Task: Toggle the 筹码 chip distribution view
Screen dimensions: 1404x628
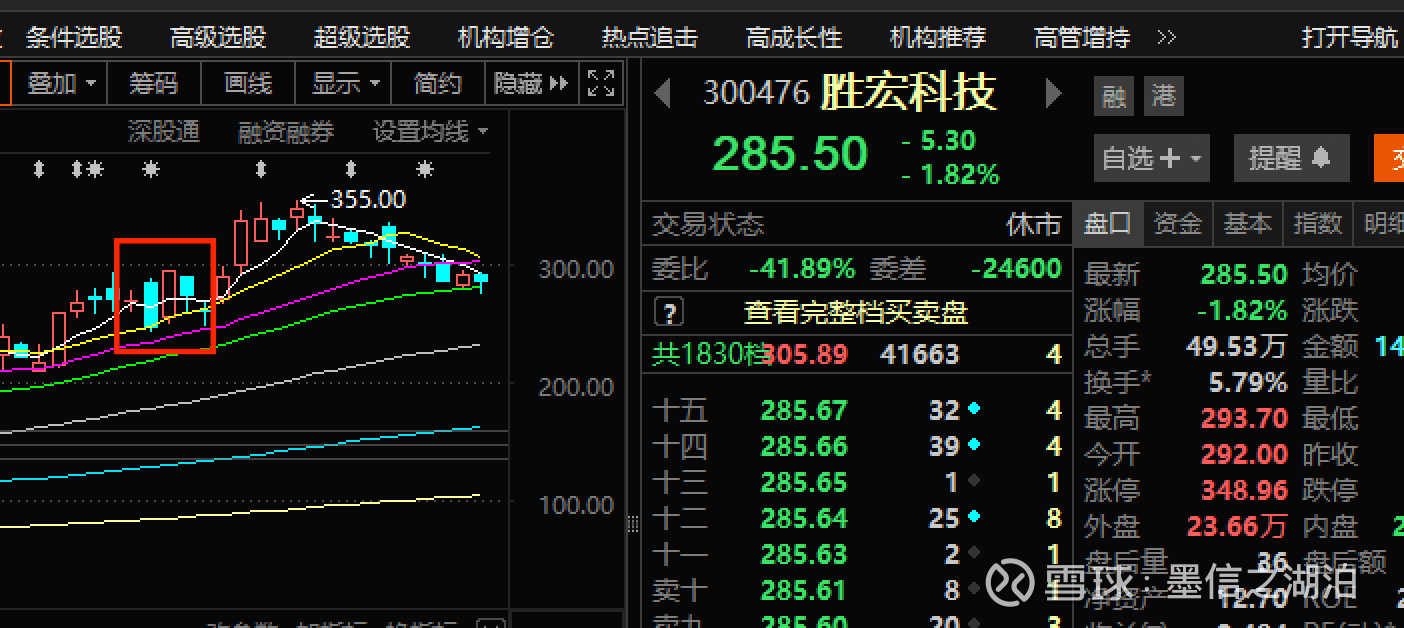Action: point(153,83)
